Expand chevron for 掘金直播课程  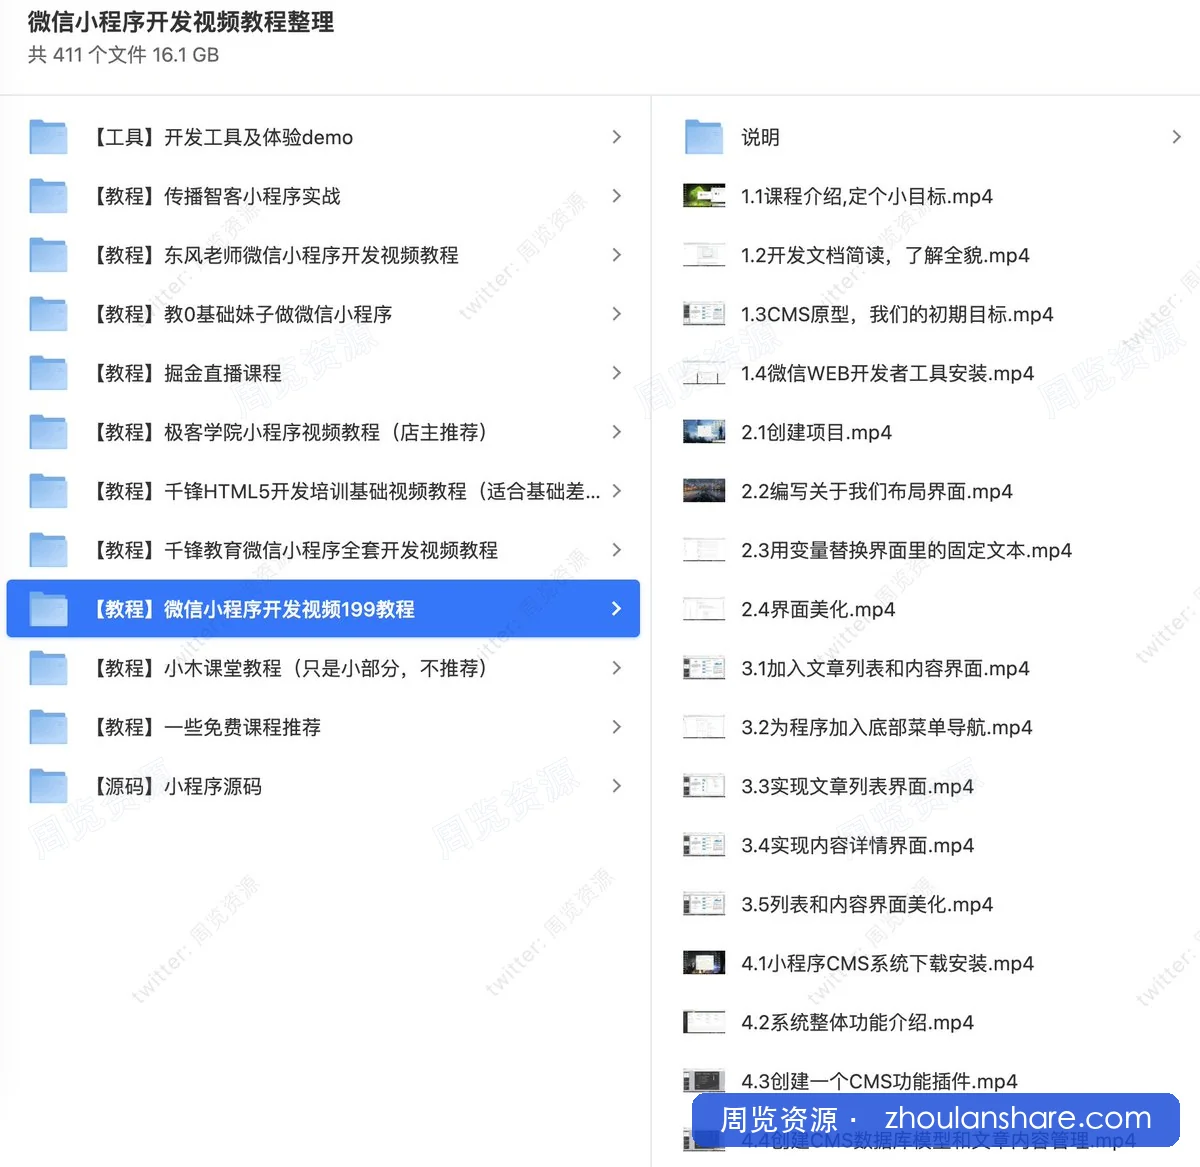[616, 373]
